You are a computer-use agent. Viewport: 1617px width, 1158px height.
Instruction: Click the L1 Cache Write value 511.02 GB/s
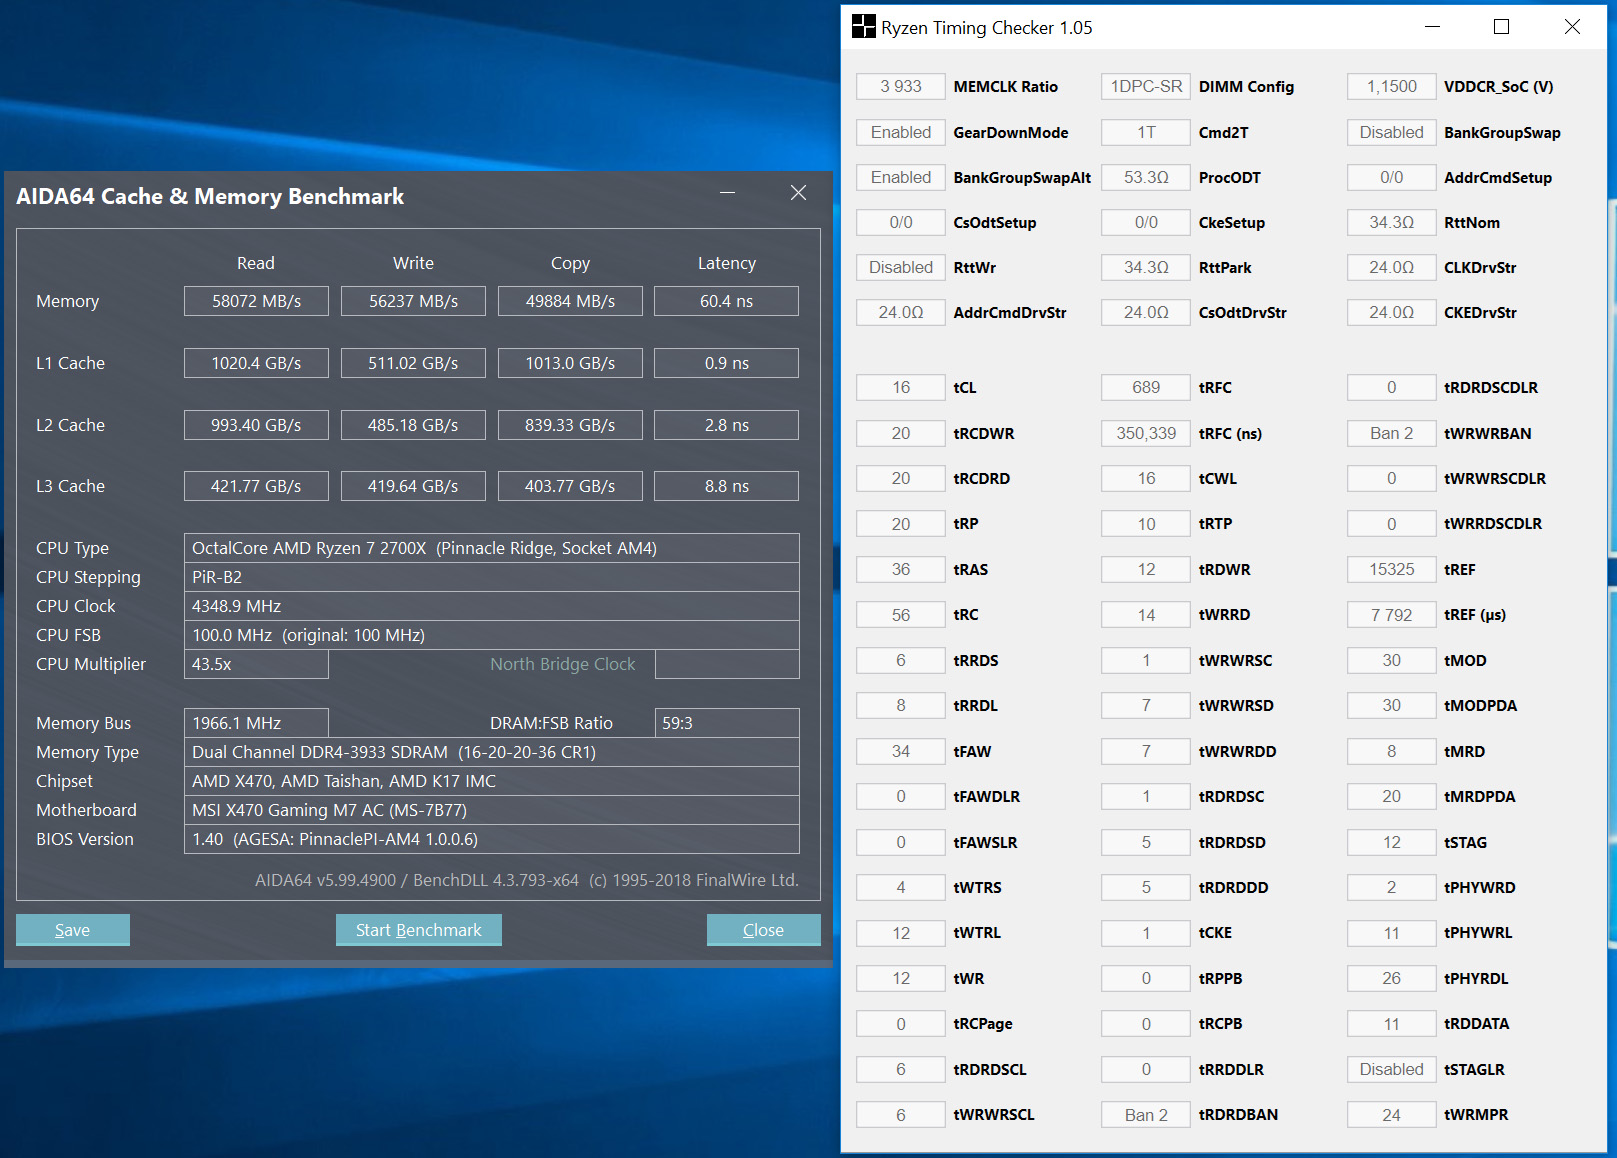pyautogui.click(x=413, y=363)
